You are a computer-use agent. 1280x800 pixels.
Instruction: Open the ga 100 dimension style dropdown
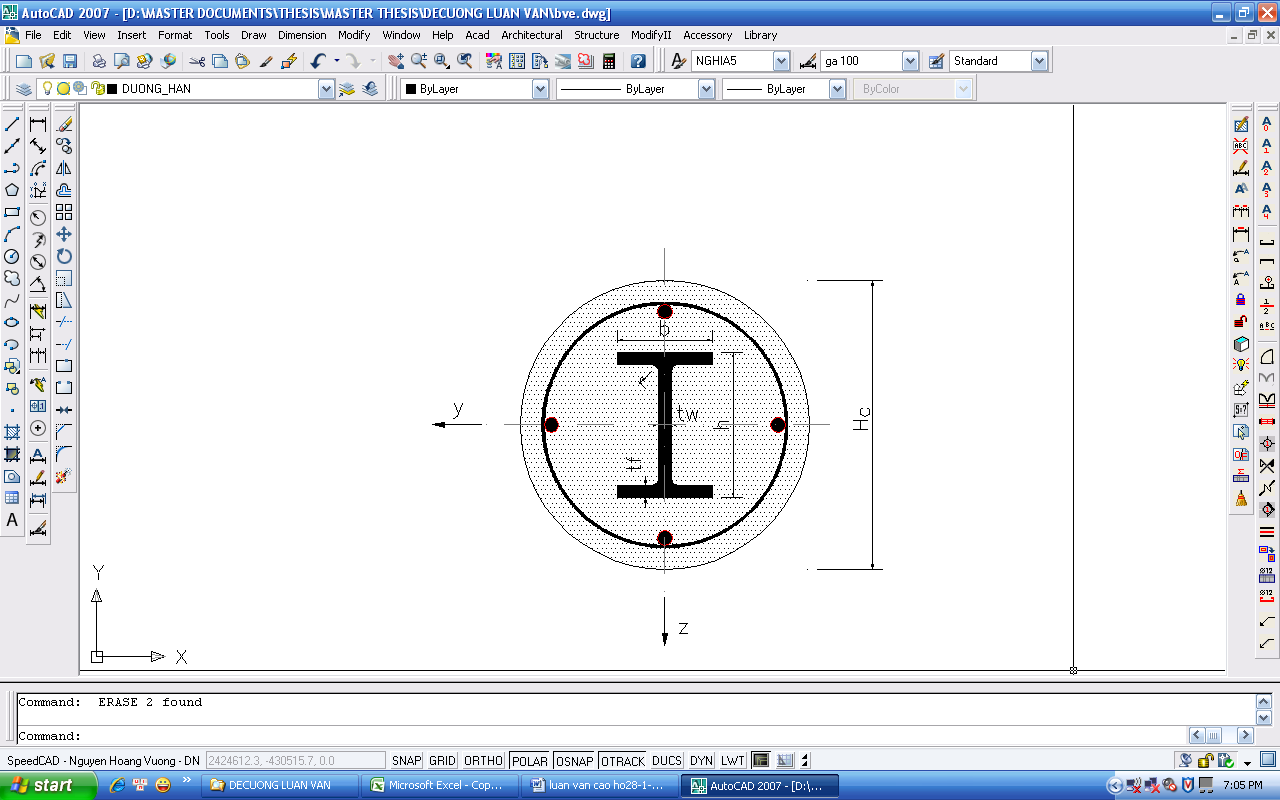[x=910, y=61]
